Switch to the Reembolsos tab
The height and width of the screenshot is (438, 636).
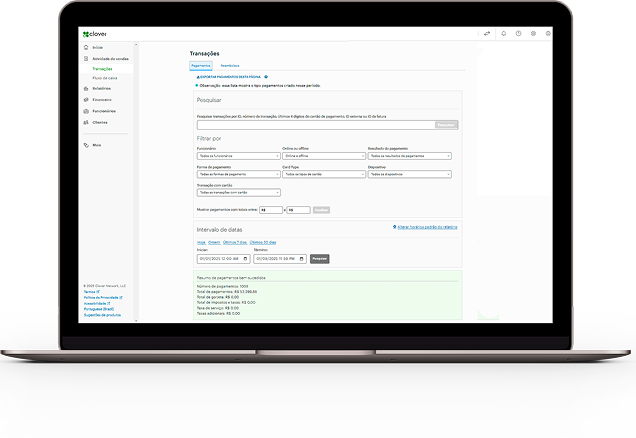(x=230, y=66)
